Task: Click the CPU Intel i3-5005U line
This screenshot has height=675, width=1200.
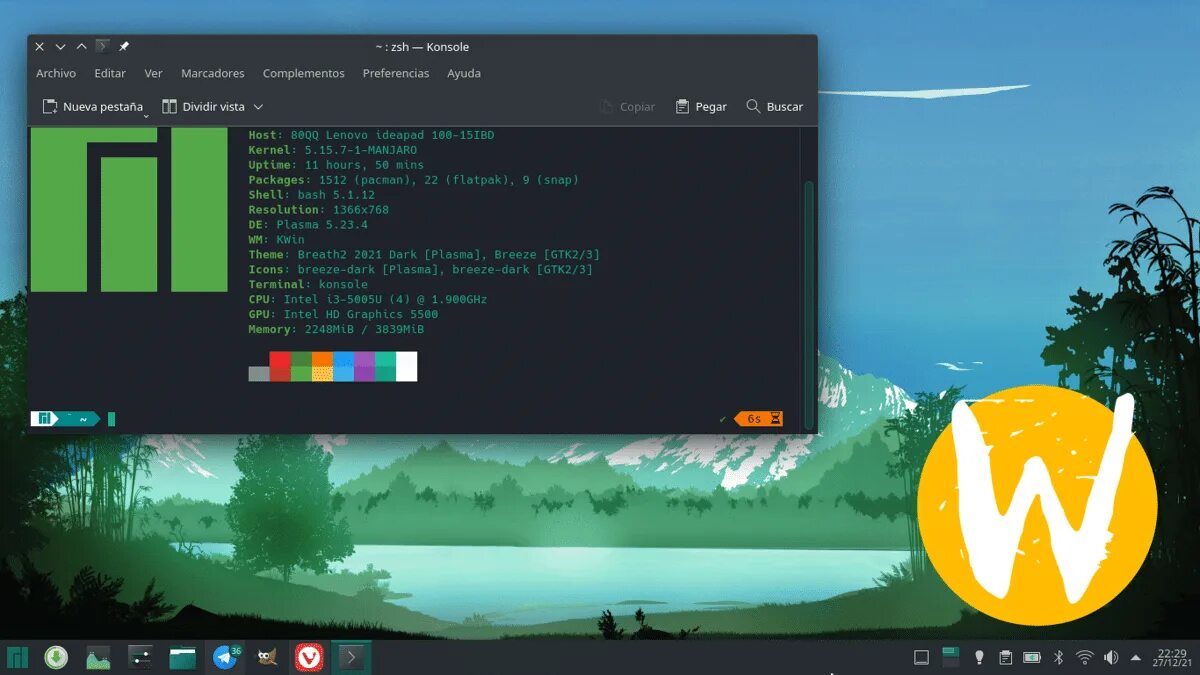Action: (x=368, y=300)
